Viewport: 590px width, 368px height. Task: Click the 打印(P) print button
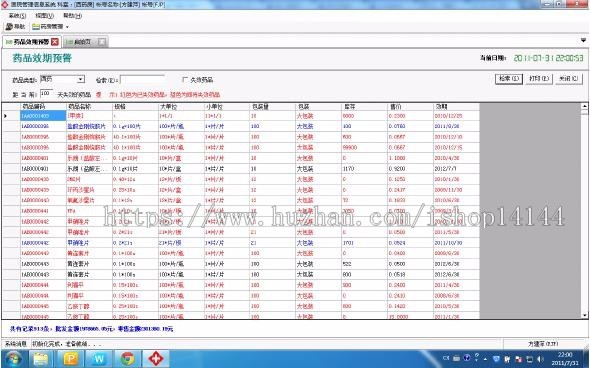click(538, 79)
